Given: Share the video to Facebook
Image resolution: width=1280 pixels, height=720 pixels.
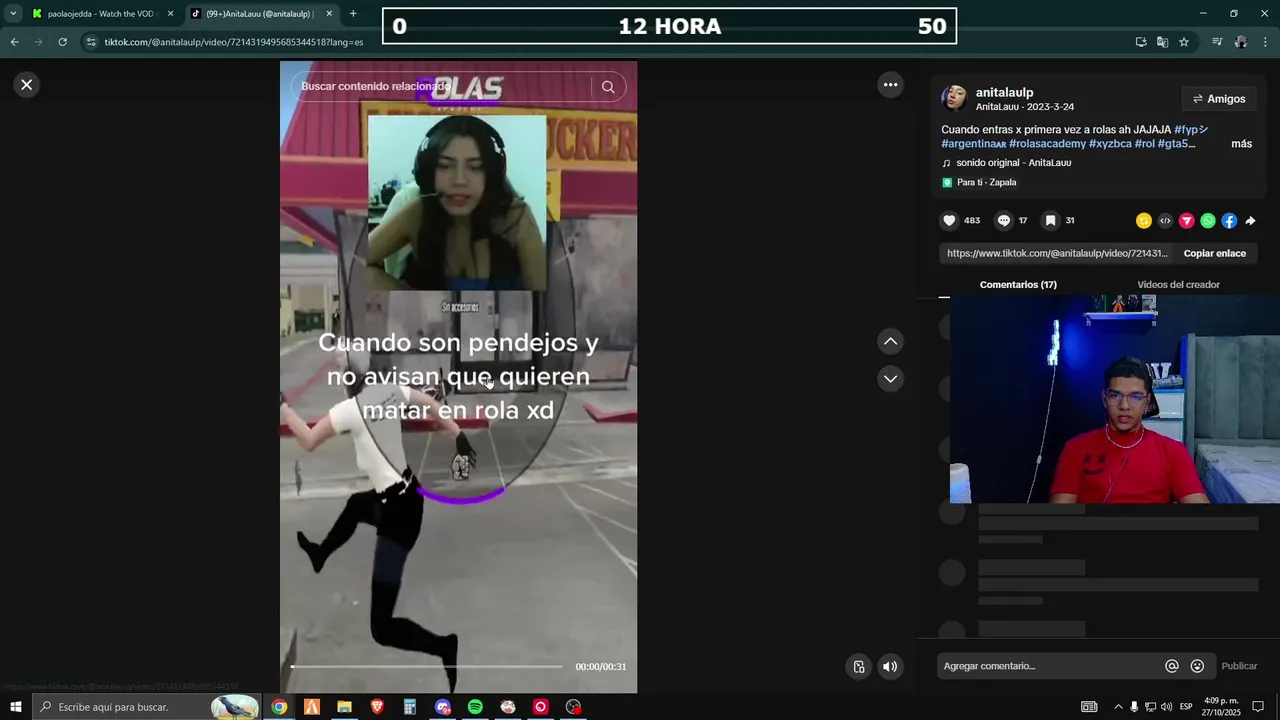Looking at the screenshot, I should pos(1229,221).
